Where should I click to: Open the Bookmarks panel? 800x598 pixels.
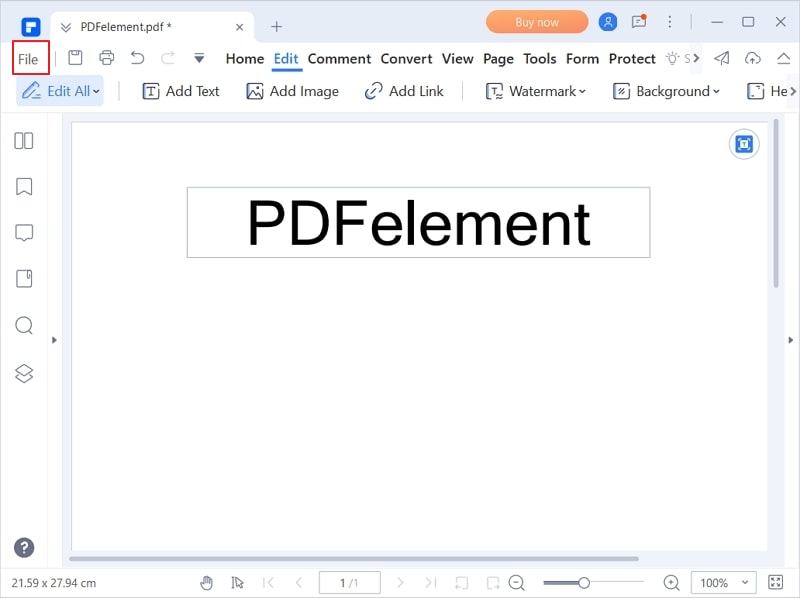(x=24, y=187)
